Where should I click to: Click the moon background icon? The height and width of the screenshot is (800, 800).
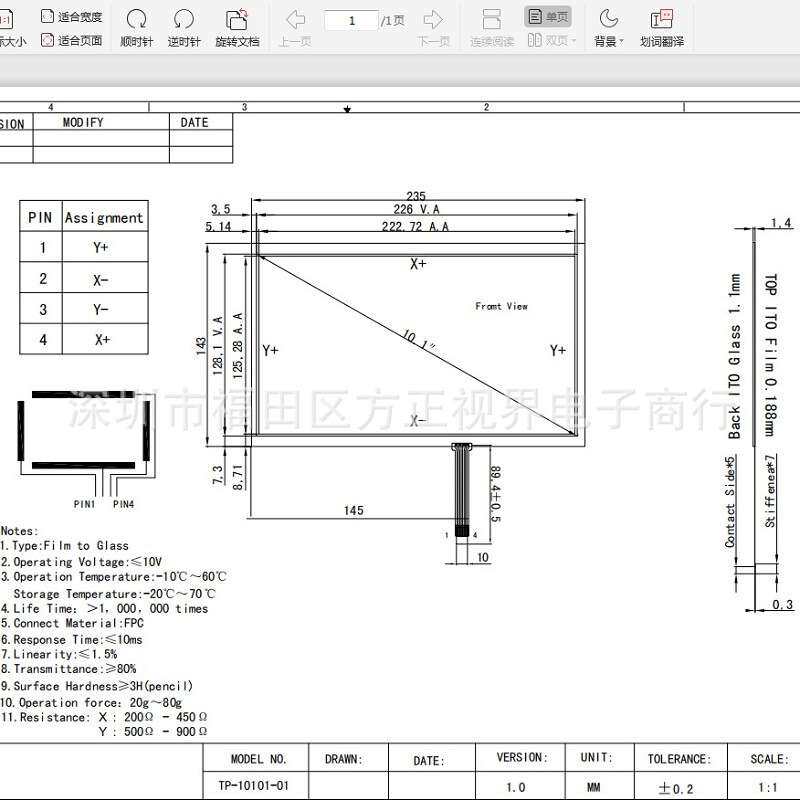click(x=608, y=19)
